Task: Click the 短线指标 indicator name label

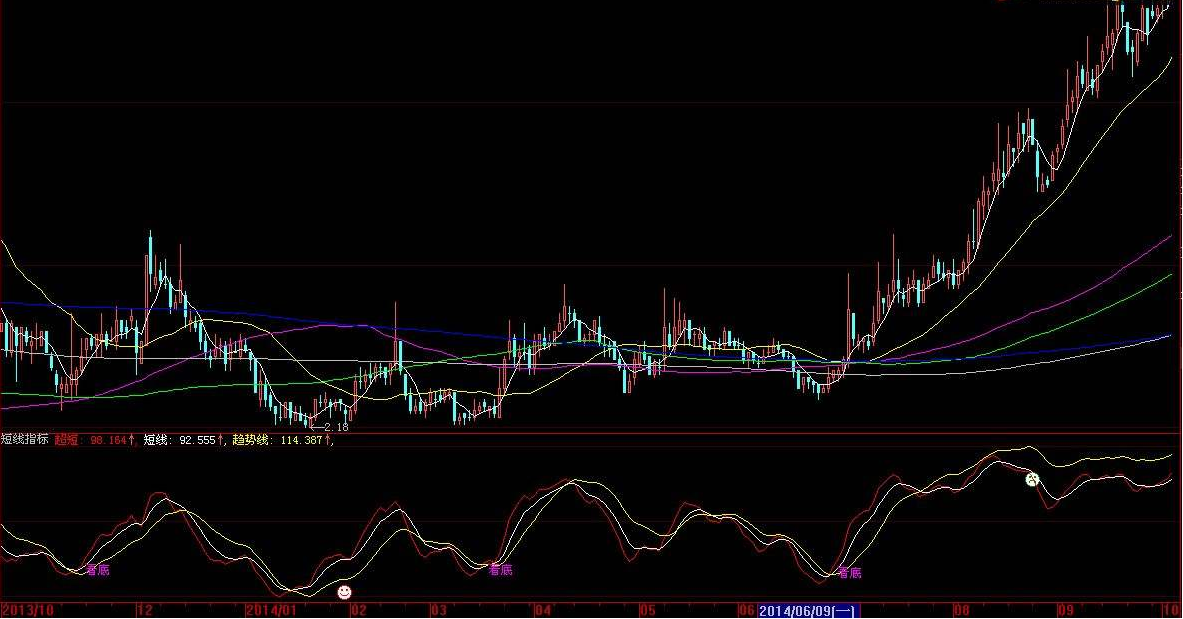Action: [x=25, y=439]
